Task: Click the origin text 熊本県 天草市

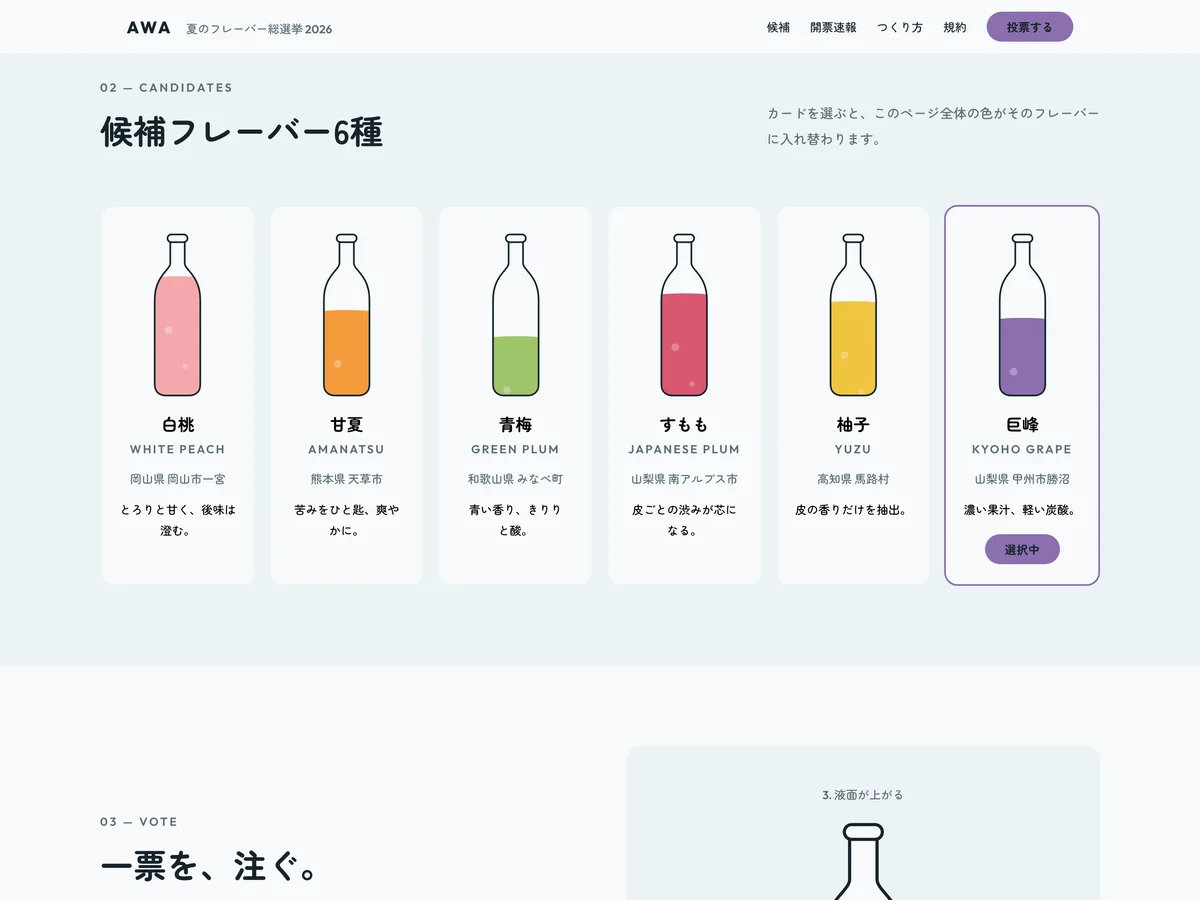Action: [x=347, y=479]
